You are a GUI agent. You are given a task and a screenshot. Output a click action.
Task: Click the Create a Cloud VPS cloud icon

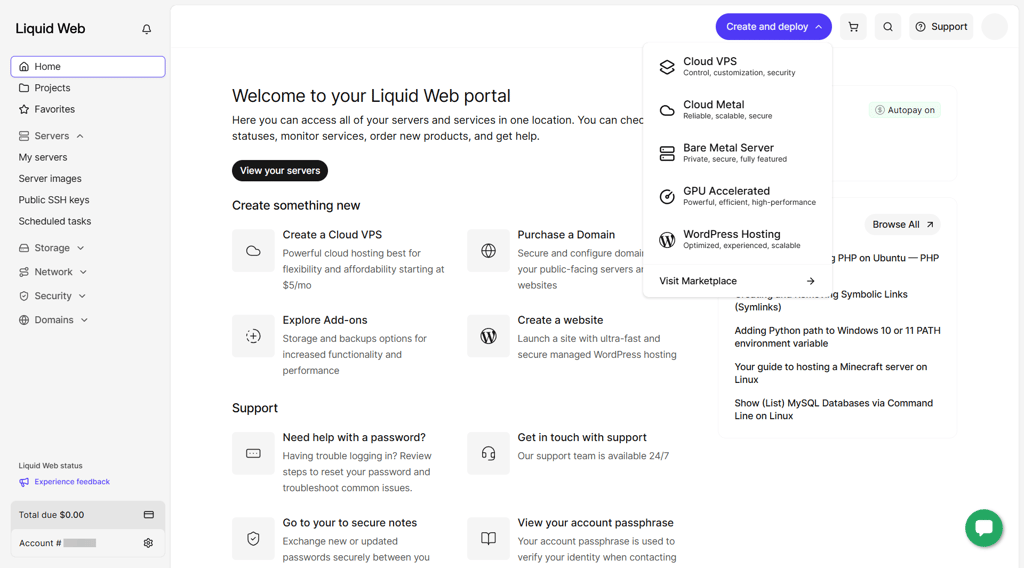tap(253, 251)
